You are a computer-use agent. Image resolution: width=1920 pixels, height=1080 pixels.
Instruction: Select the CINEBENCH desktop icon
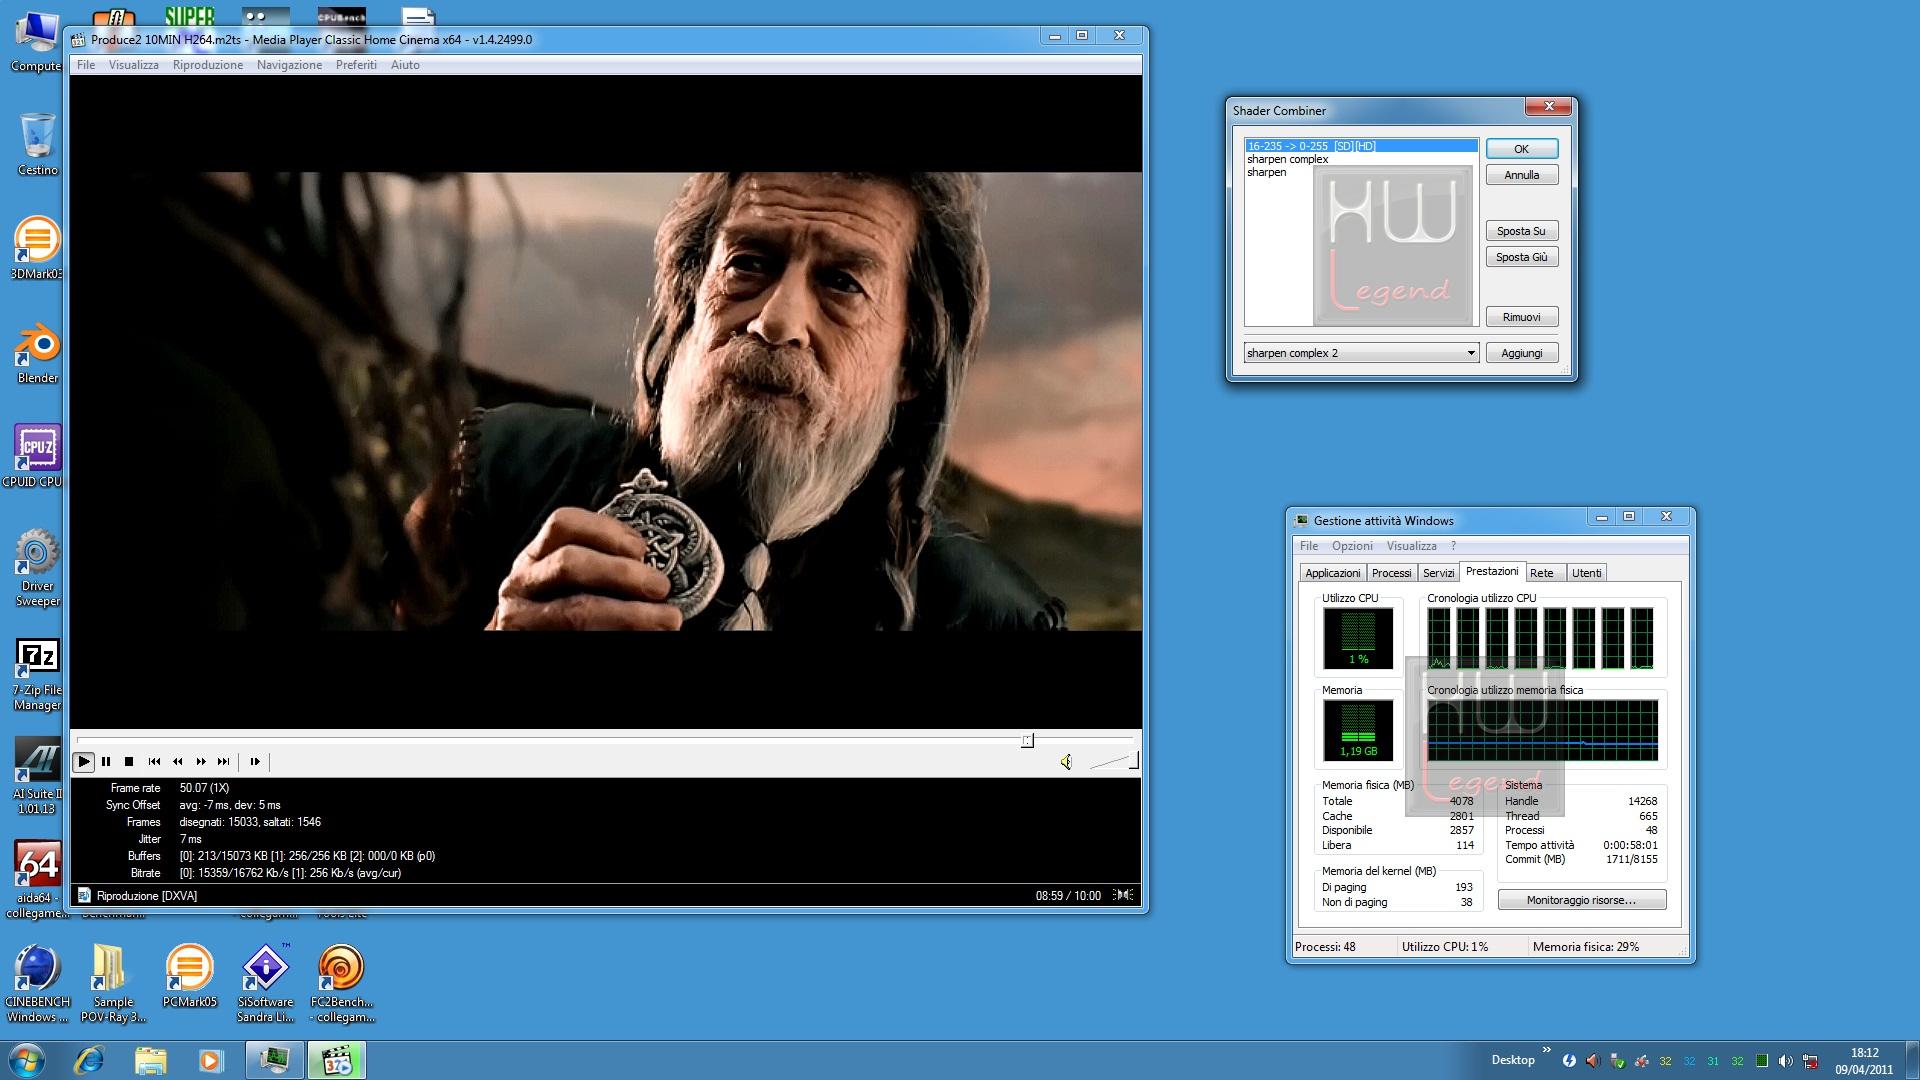tap(38, 984)
